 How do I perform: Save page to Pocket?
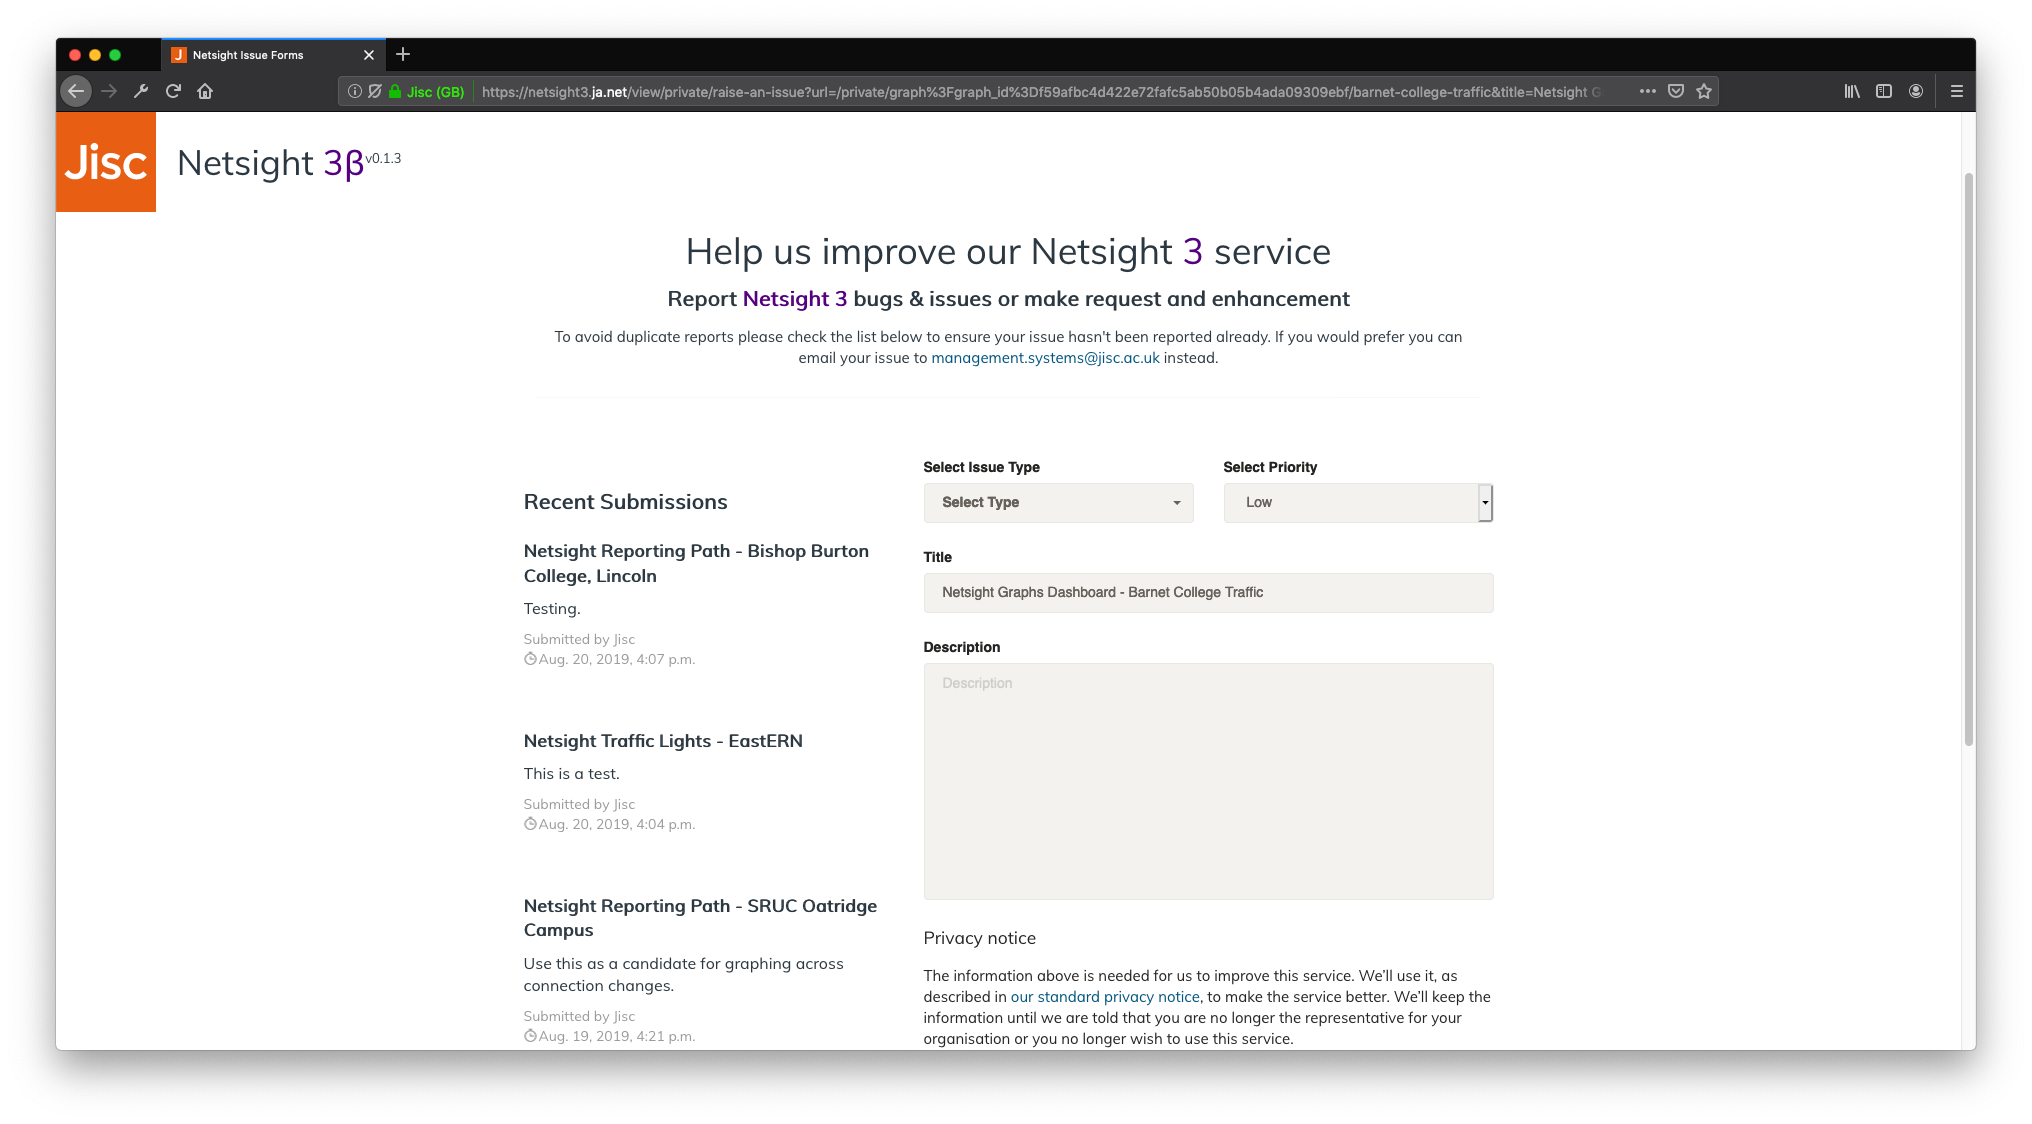coord(1676,91)
